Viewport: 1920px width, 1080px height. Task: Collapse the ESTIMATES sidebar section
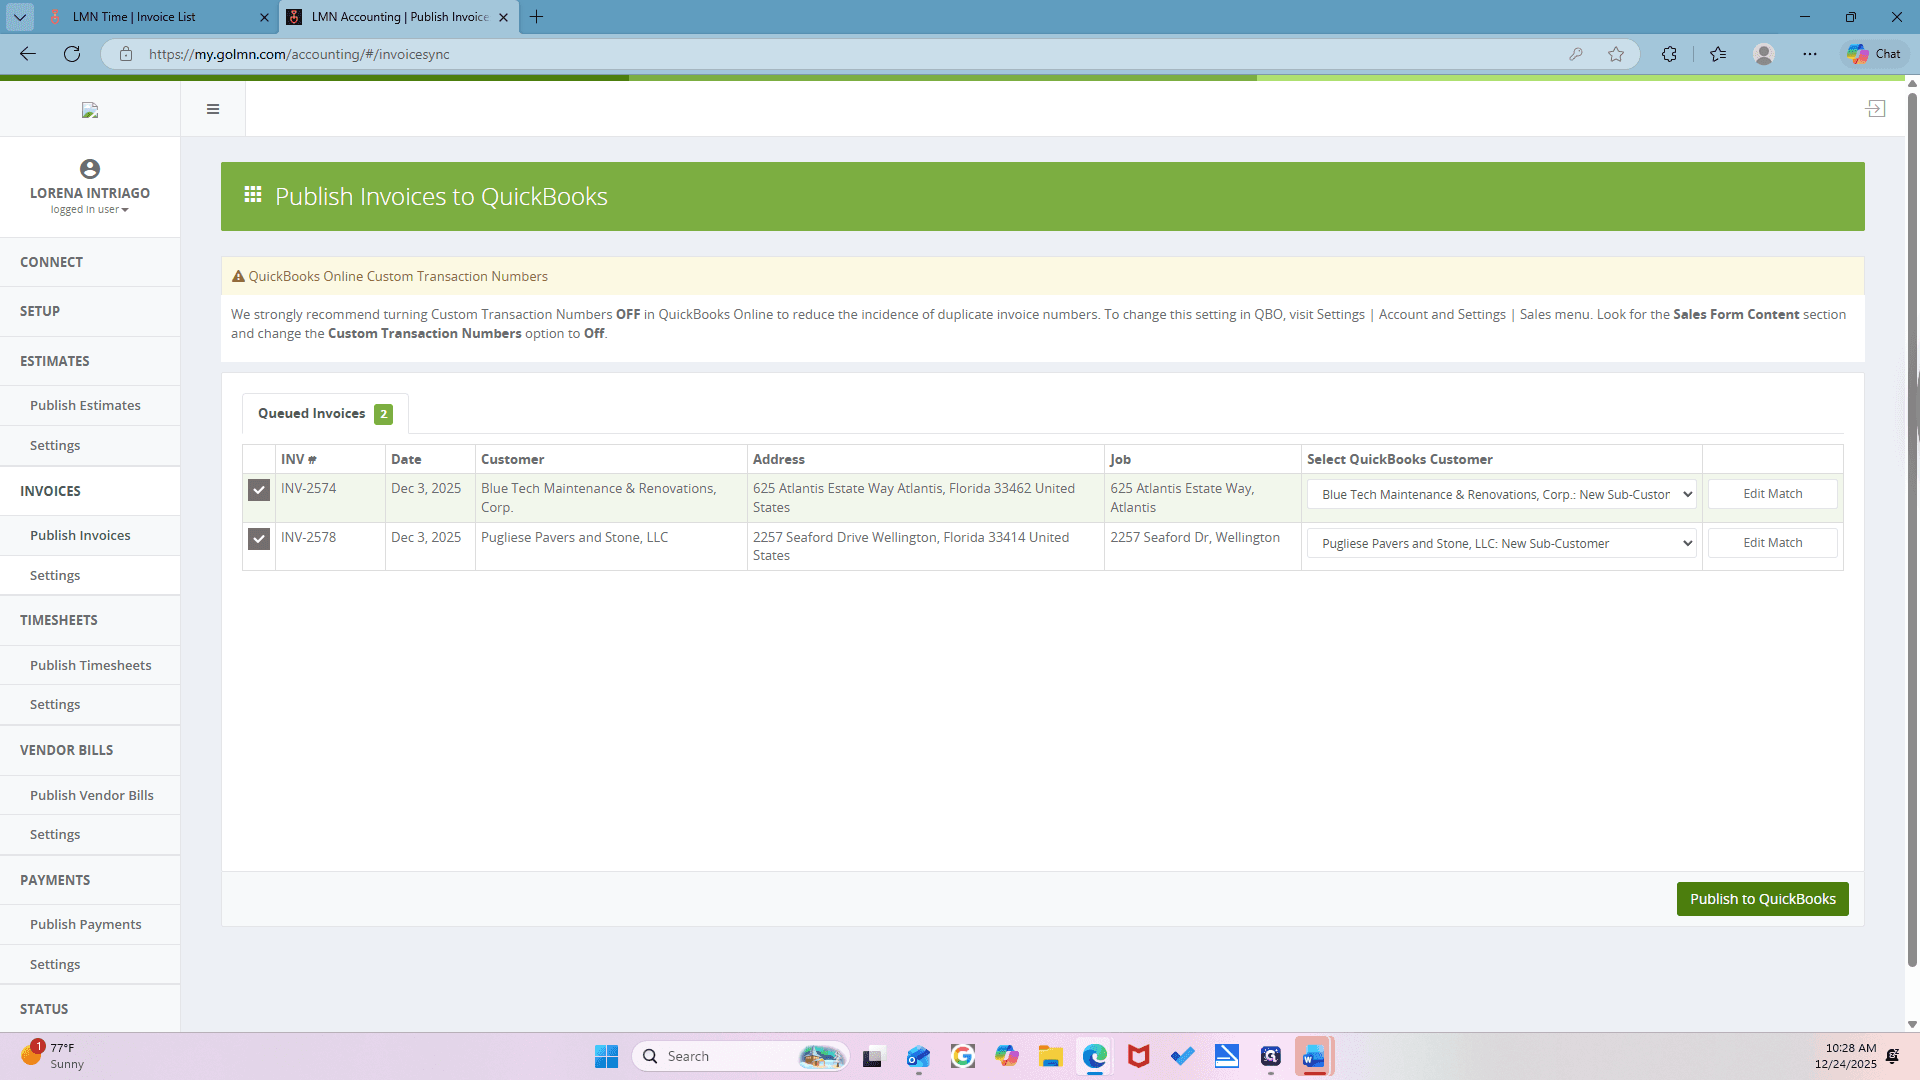point(90,361)
